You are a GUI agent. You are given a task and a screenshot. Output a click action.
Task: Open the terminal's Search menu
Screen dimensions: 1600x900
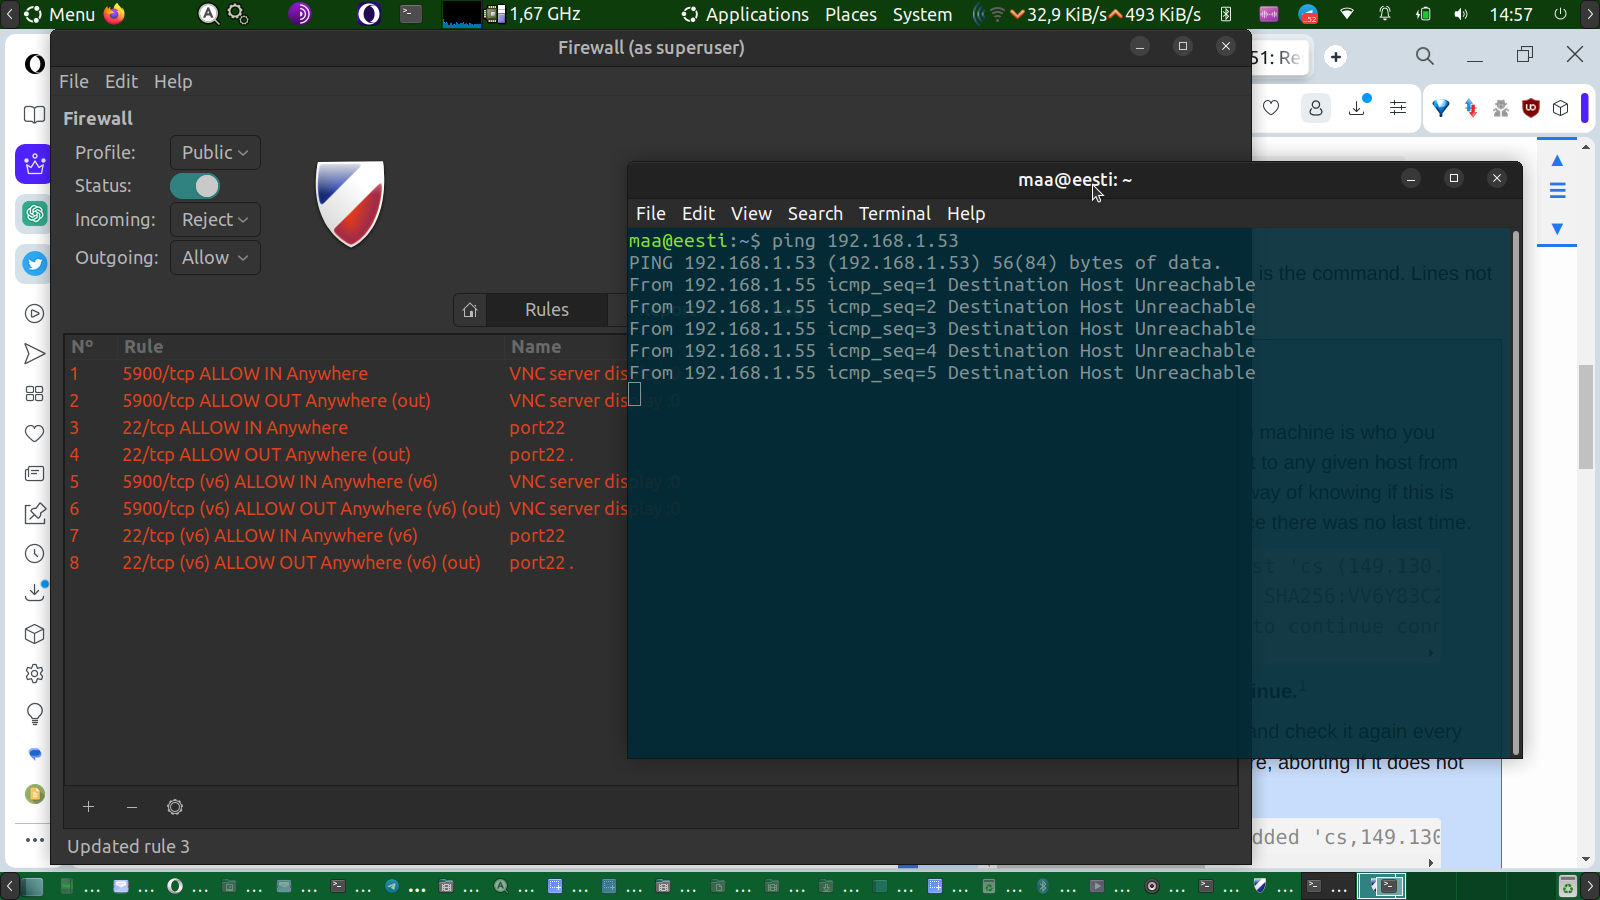815,214
